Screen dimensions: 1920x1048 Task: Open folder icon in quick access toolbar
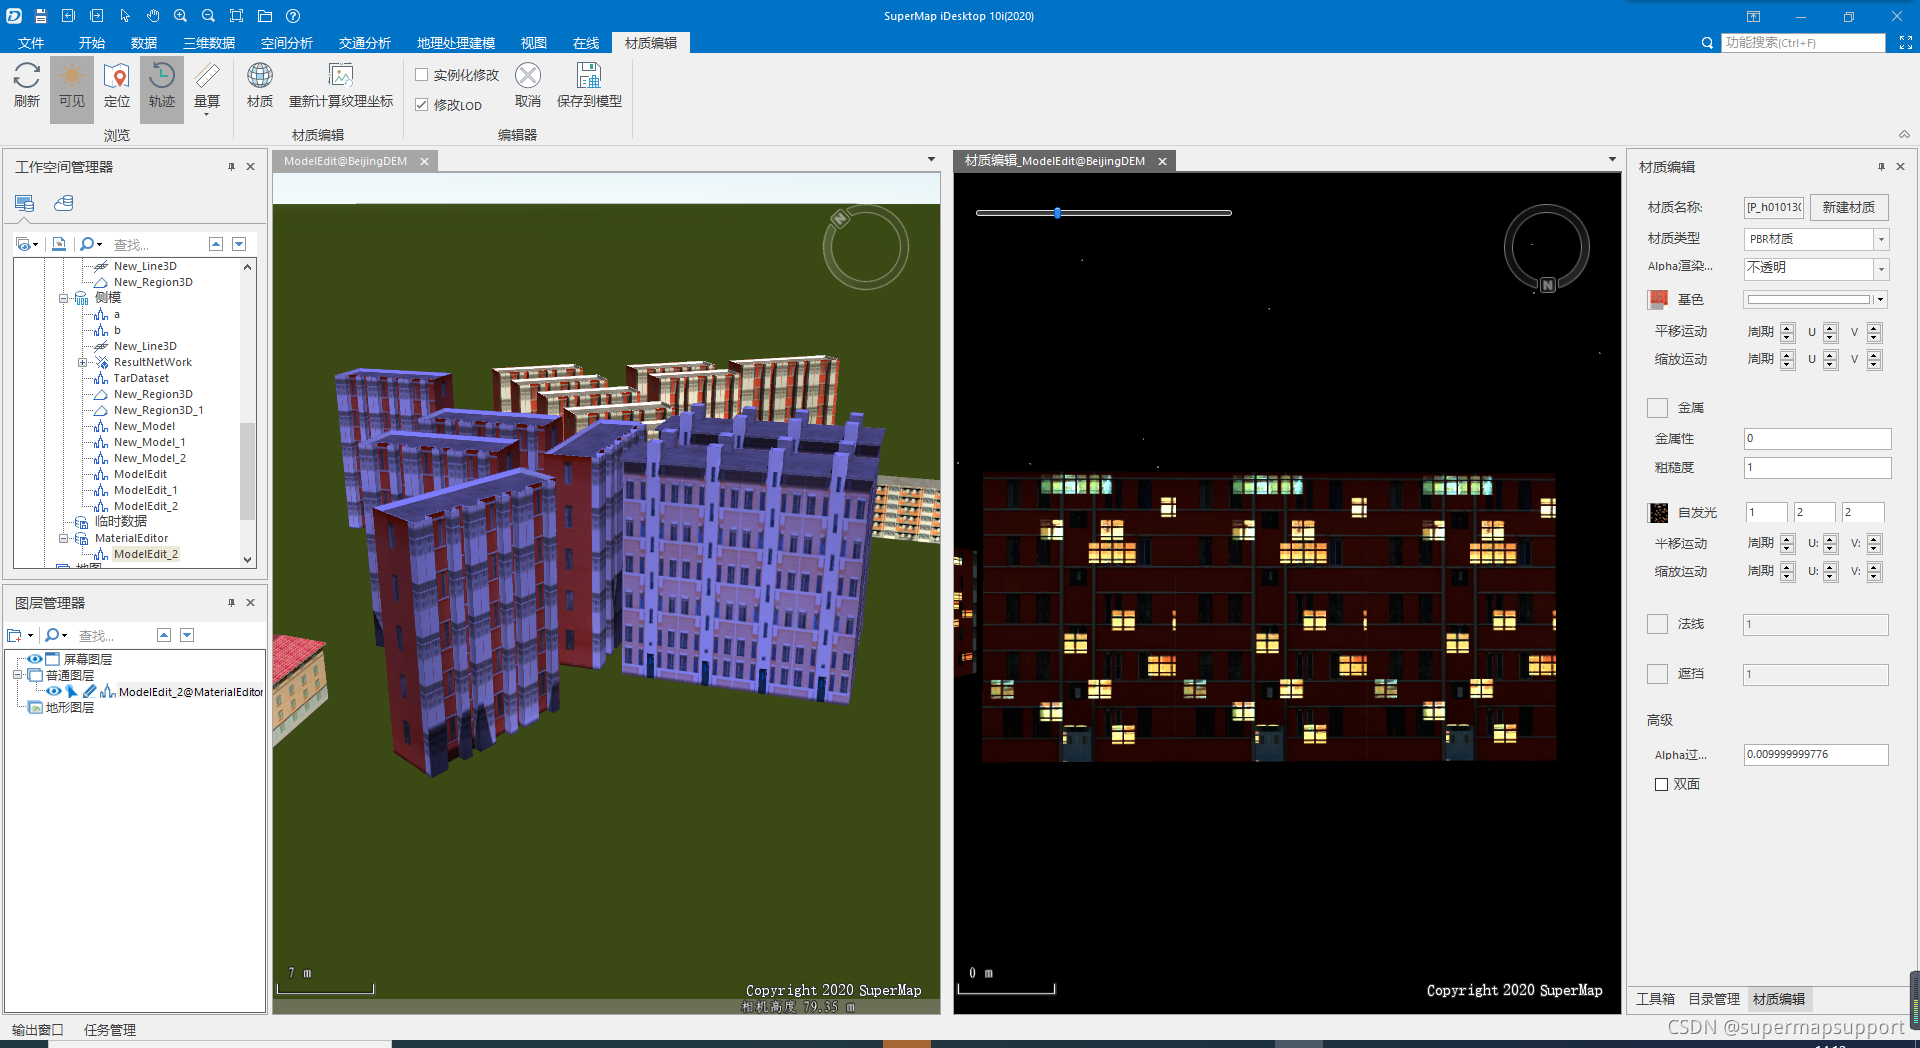point(265,16)
